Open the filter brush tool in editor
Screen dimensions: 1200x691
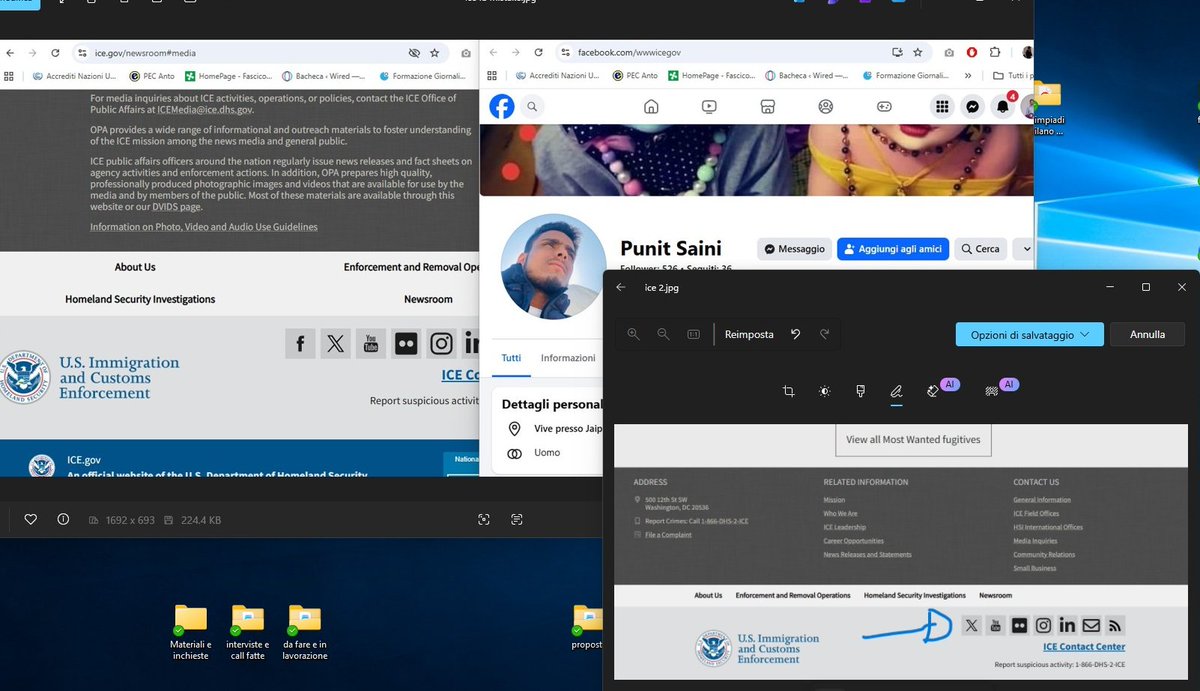(x=861, y=392)
